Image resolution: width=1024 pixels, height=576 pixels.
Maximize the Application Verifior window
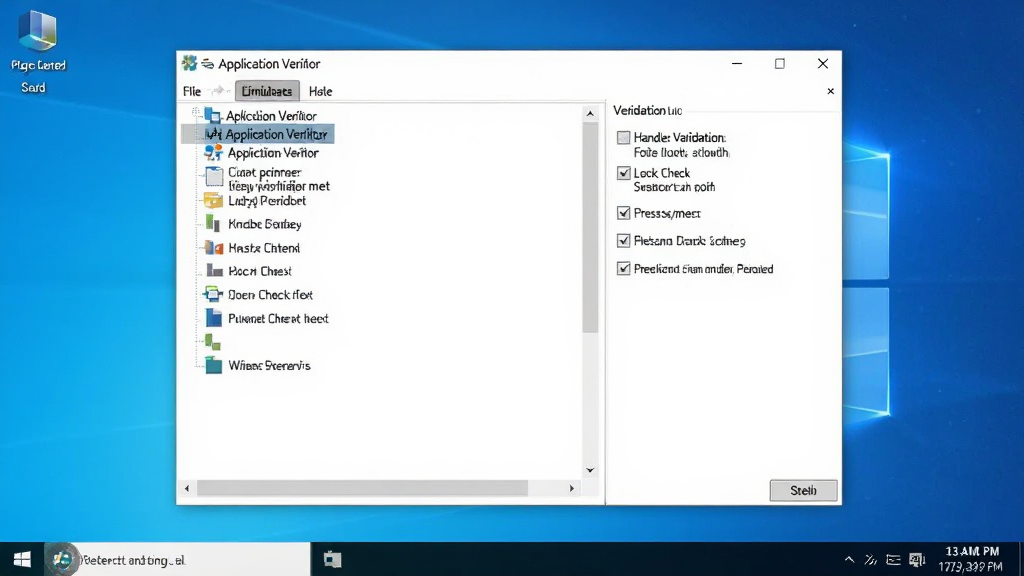point(780,63)
